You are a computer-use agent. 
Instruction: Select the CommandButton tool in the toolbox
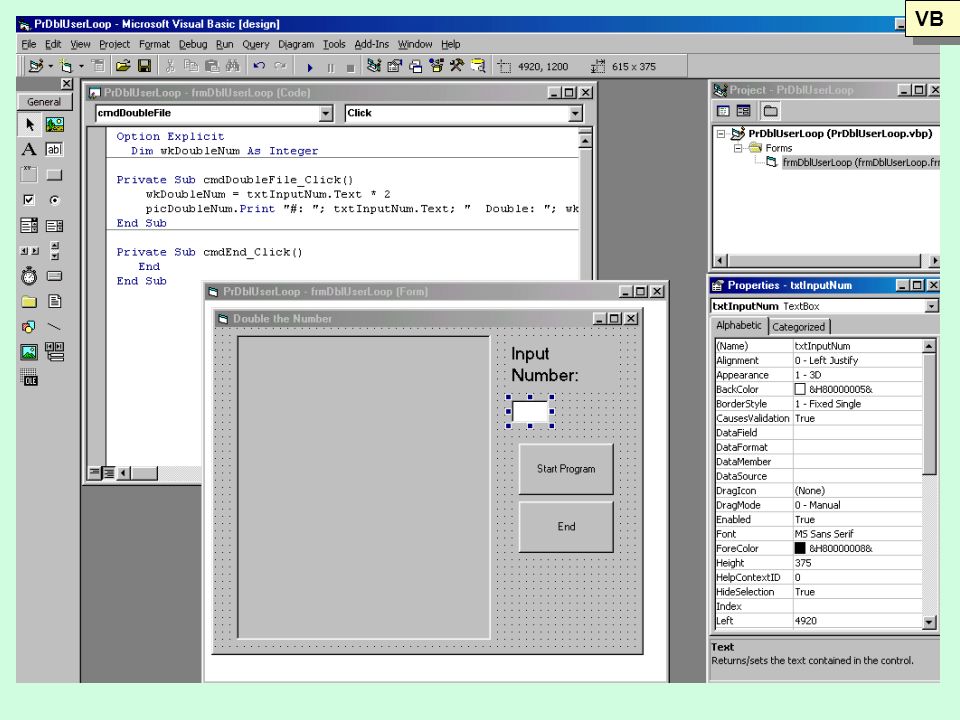54,175
